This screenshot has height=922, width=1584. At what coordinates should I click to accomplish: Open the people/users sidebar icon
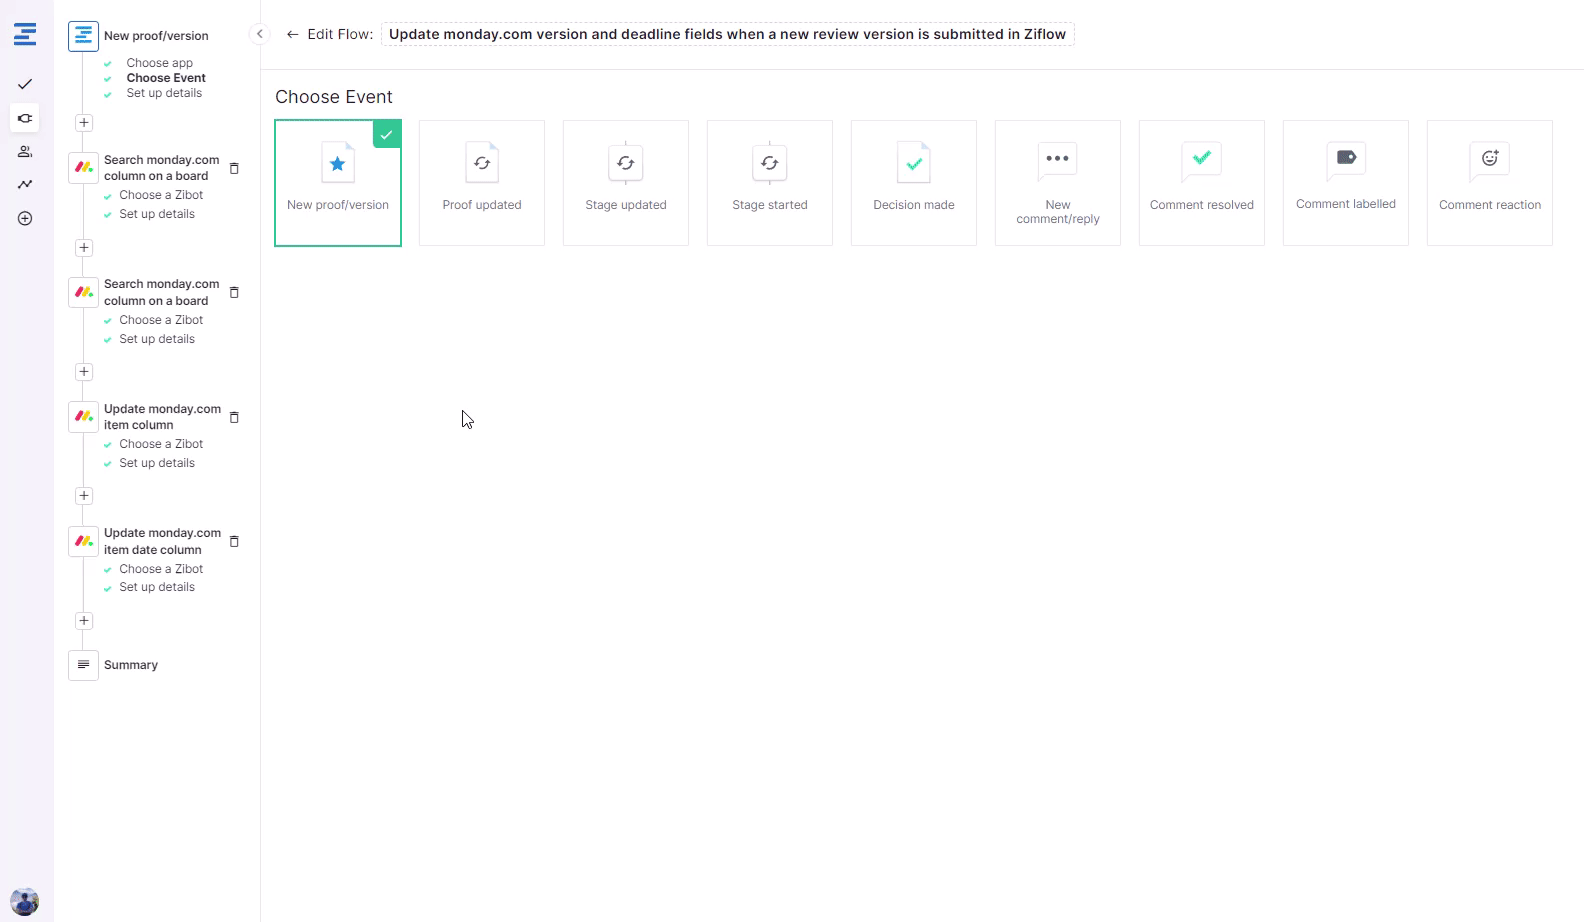25,152
